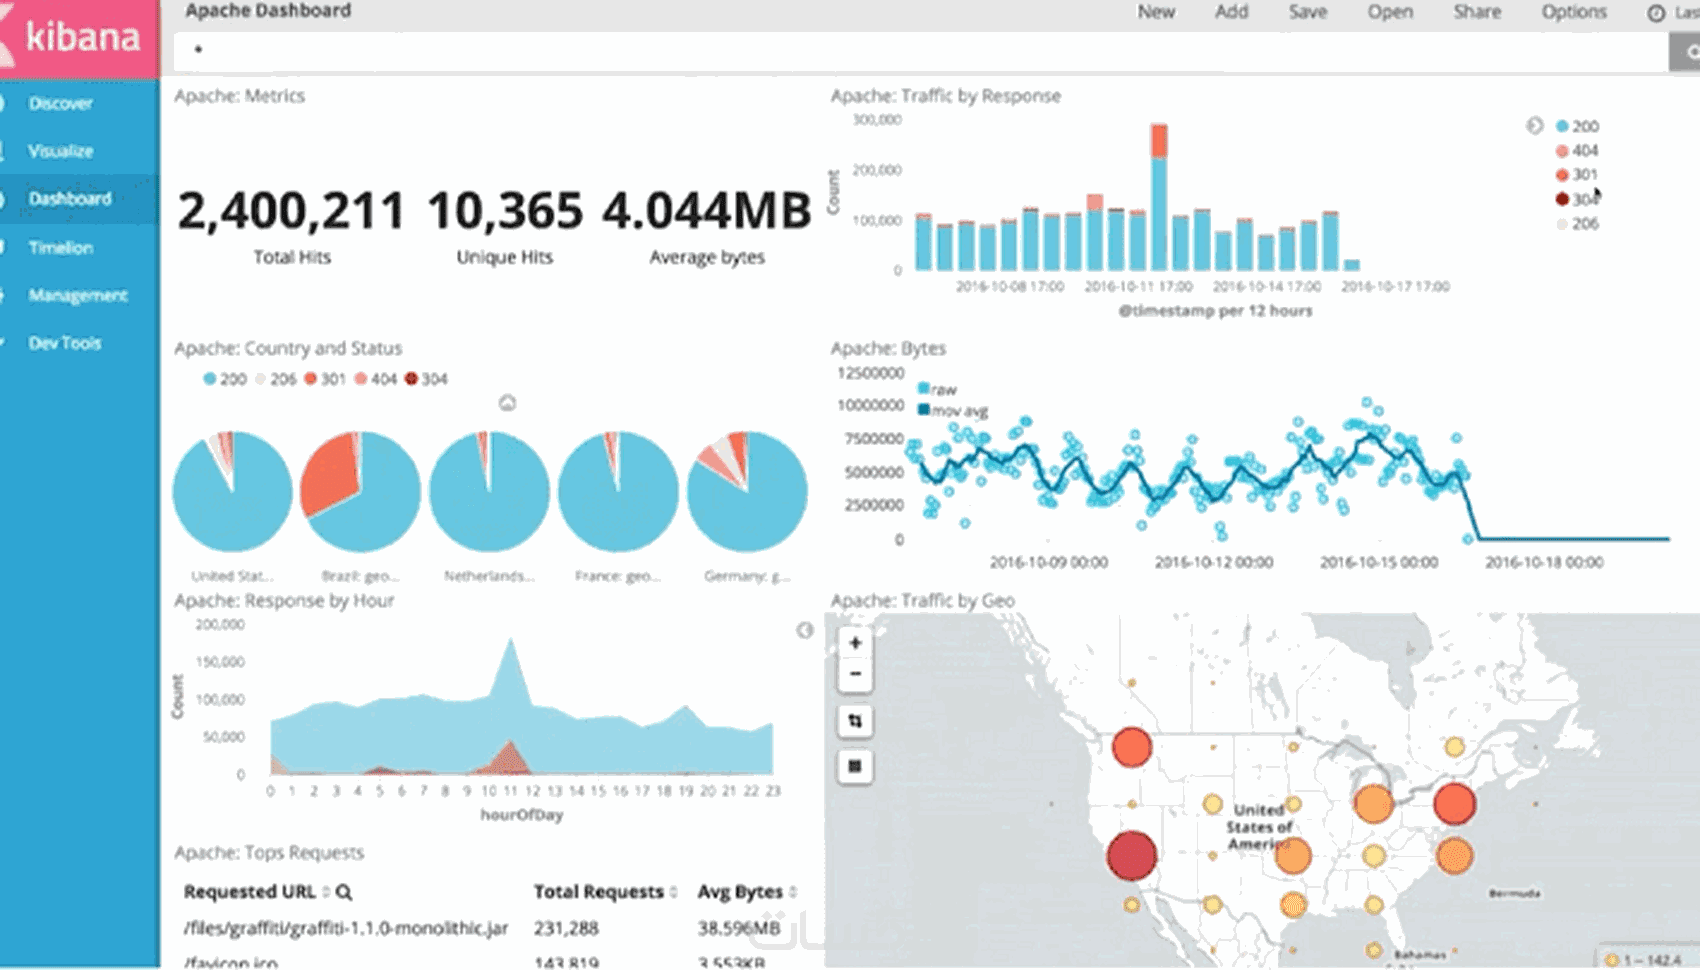Click the search magnifier button

pos(1686,52)
